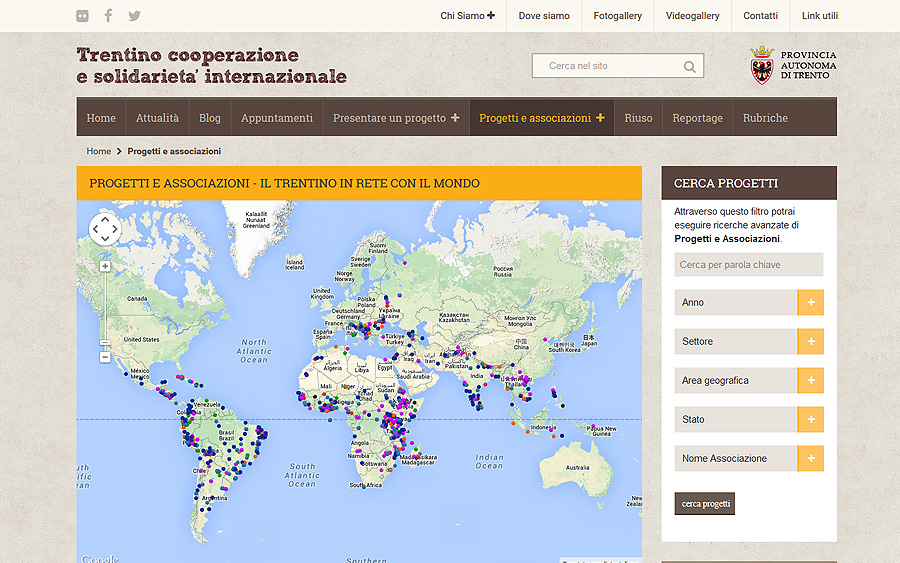Viewport: 900px width, 563px height.
Task: Open the Reportage section
Action: tap(697, 118)
